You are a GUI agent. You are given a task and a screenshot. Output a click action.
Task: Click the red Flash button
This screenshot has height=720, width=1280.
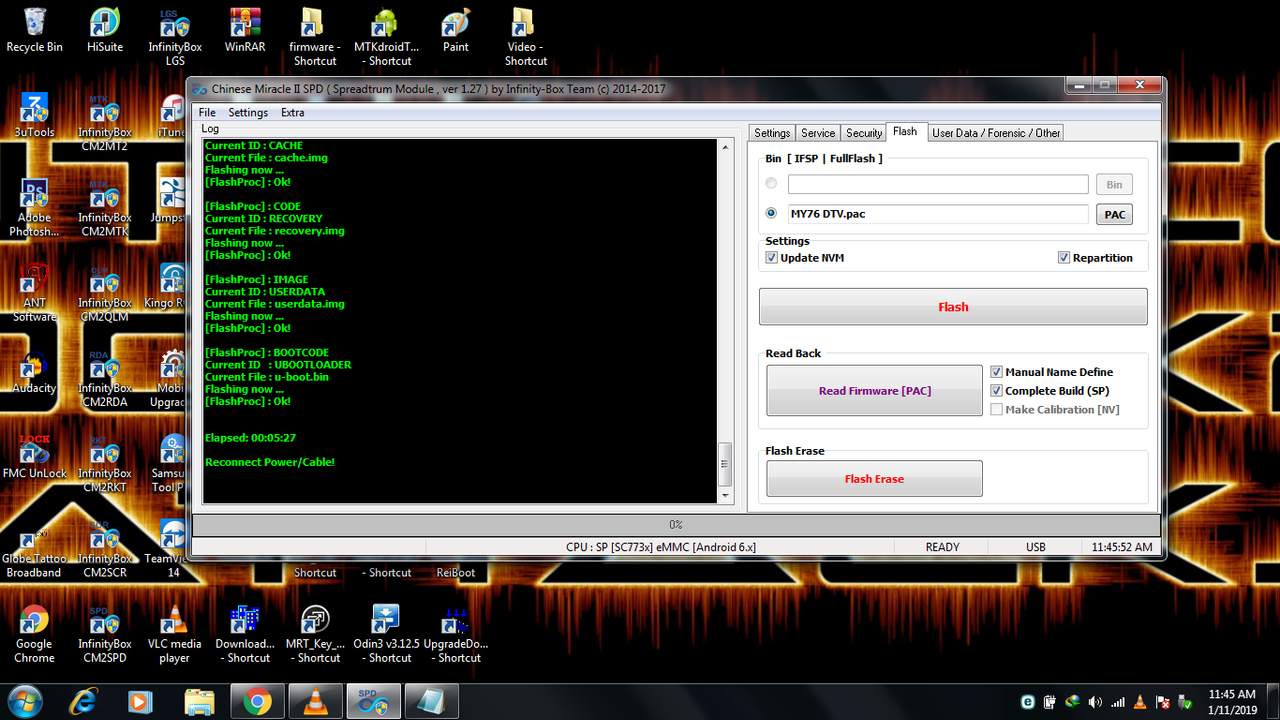(x=953, y=307)
